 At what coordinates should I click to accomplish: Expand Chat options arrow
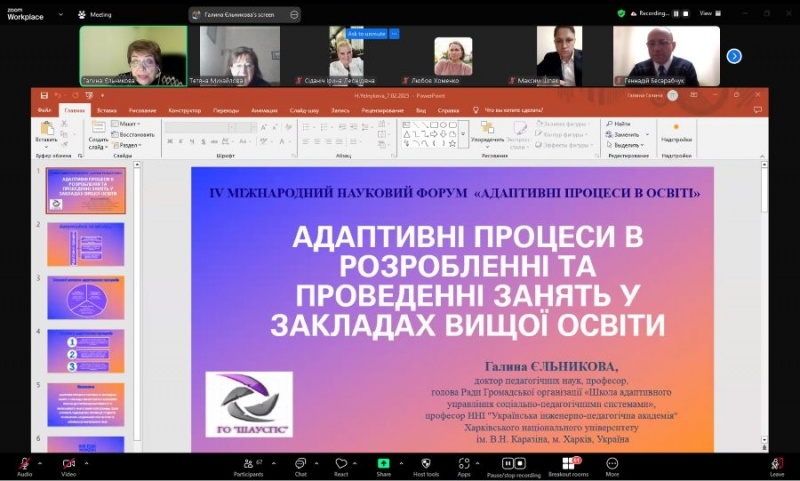(x=316, y=463)
